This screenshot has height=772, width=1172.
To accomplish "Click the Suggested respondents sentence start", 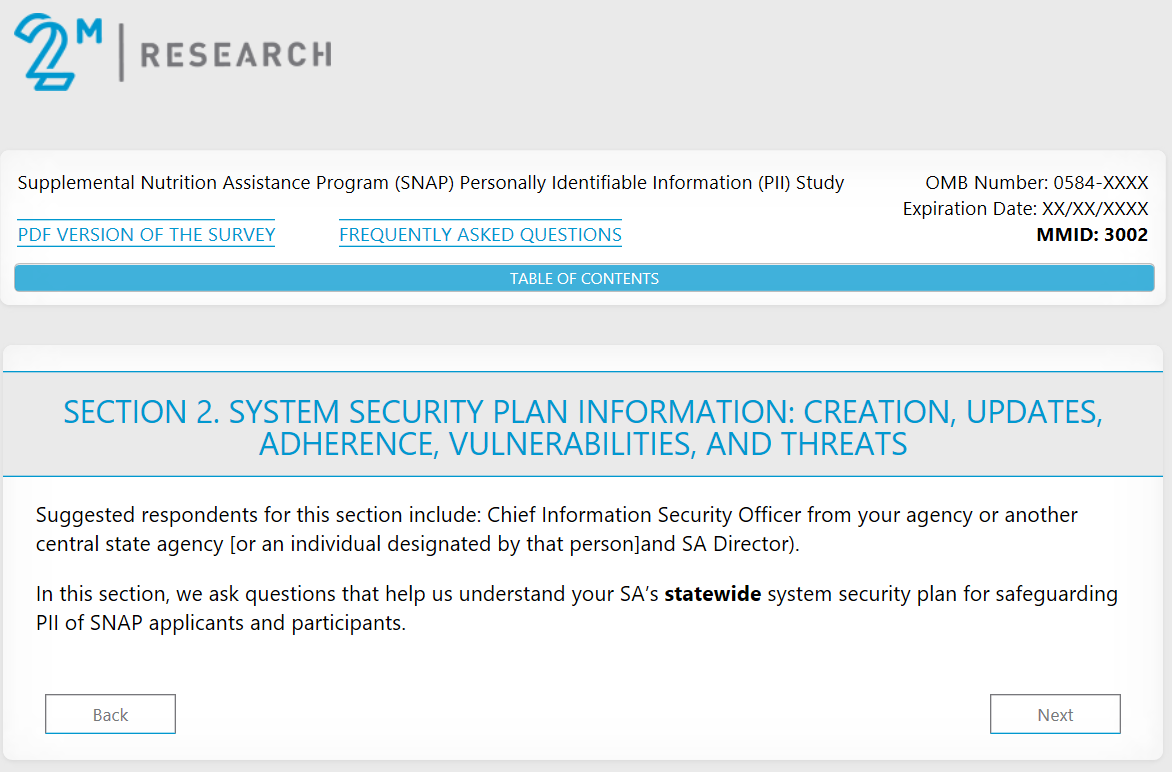I will pyautogui.click(x=130, y=515).
